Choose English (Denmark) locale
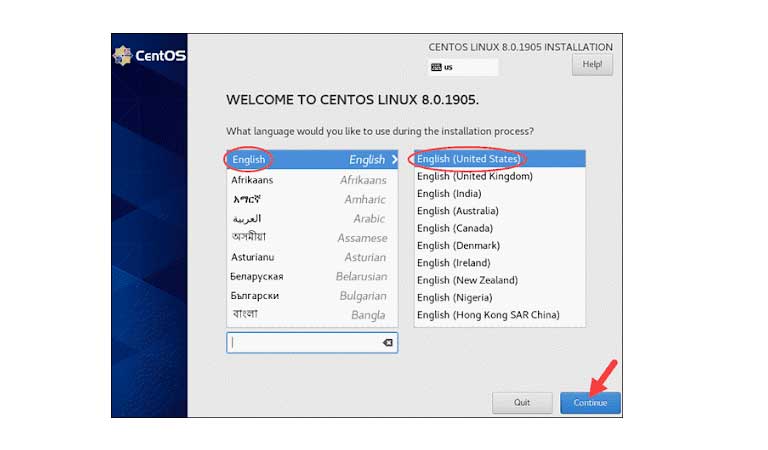The width and height of the screenshot is (768, 450). (500, 245)
